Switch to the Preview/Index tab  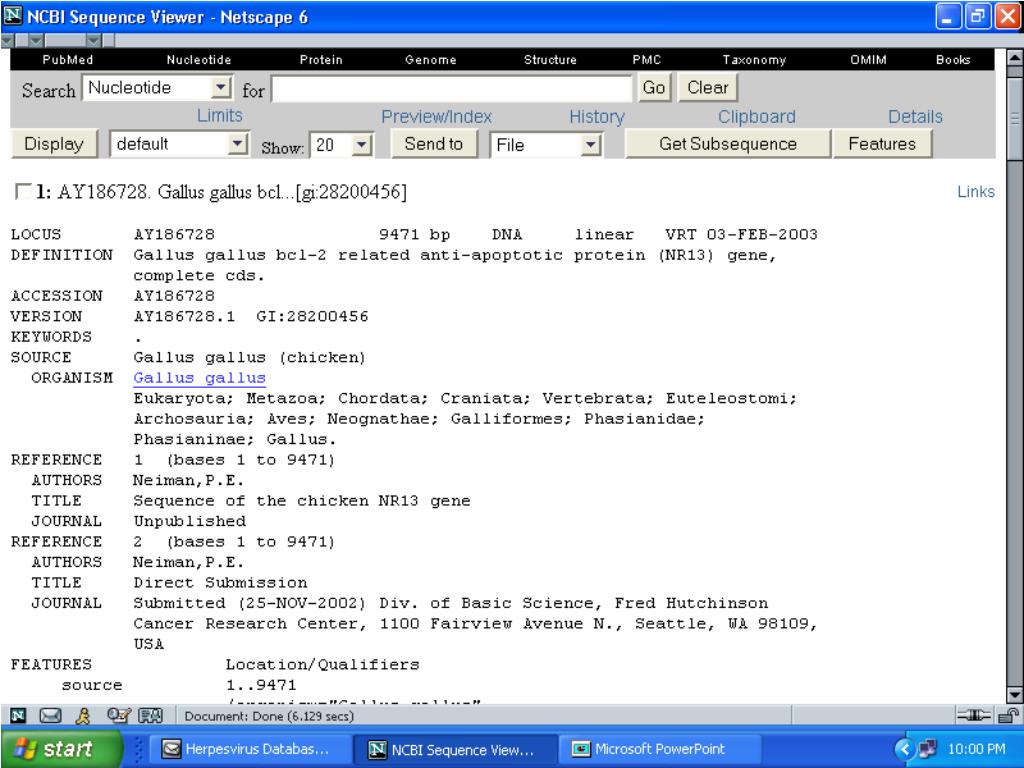436,116
